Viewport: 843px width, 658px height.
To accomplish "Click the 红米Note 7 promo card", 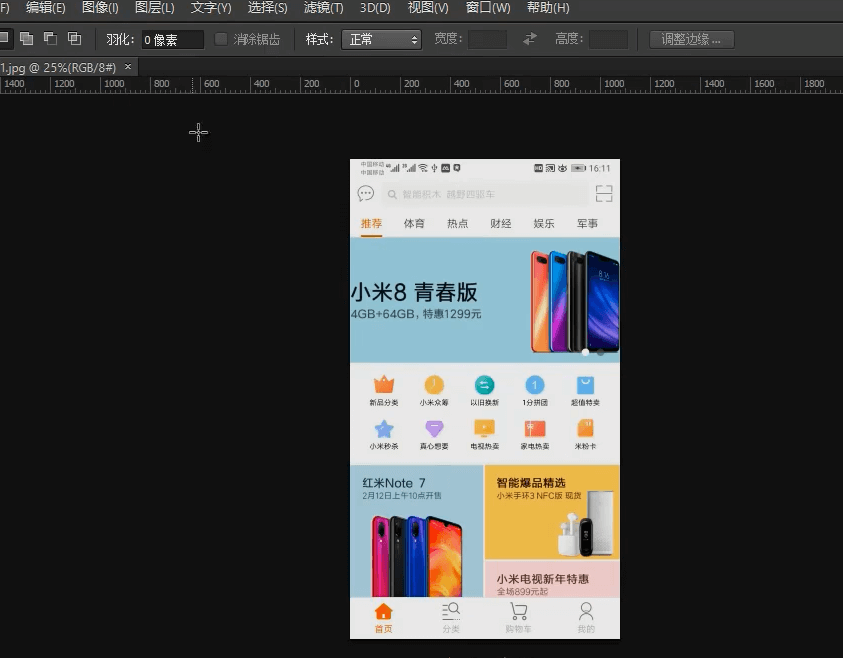I will [417, 531].
